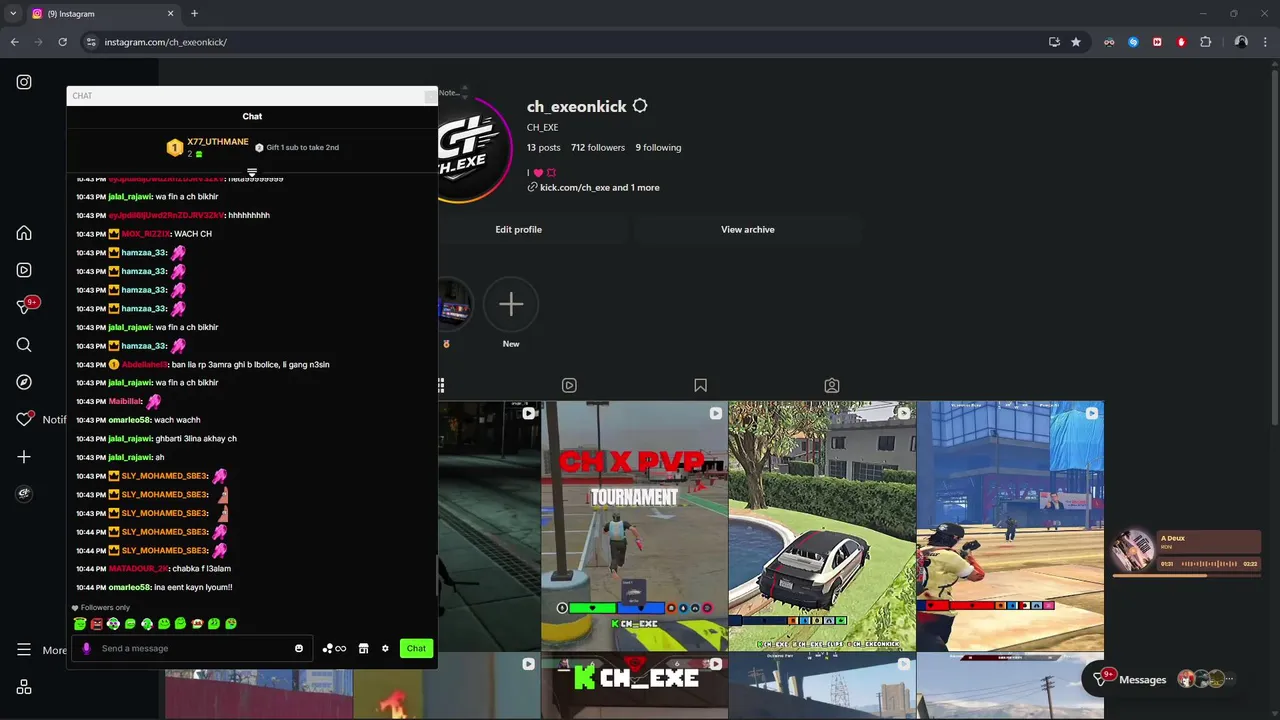
Task: Switch to Saved tab on profile
Action: click(x=700, y=385)
